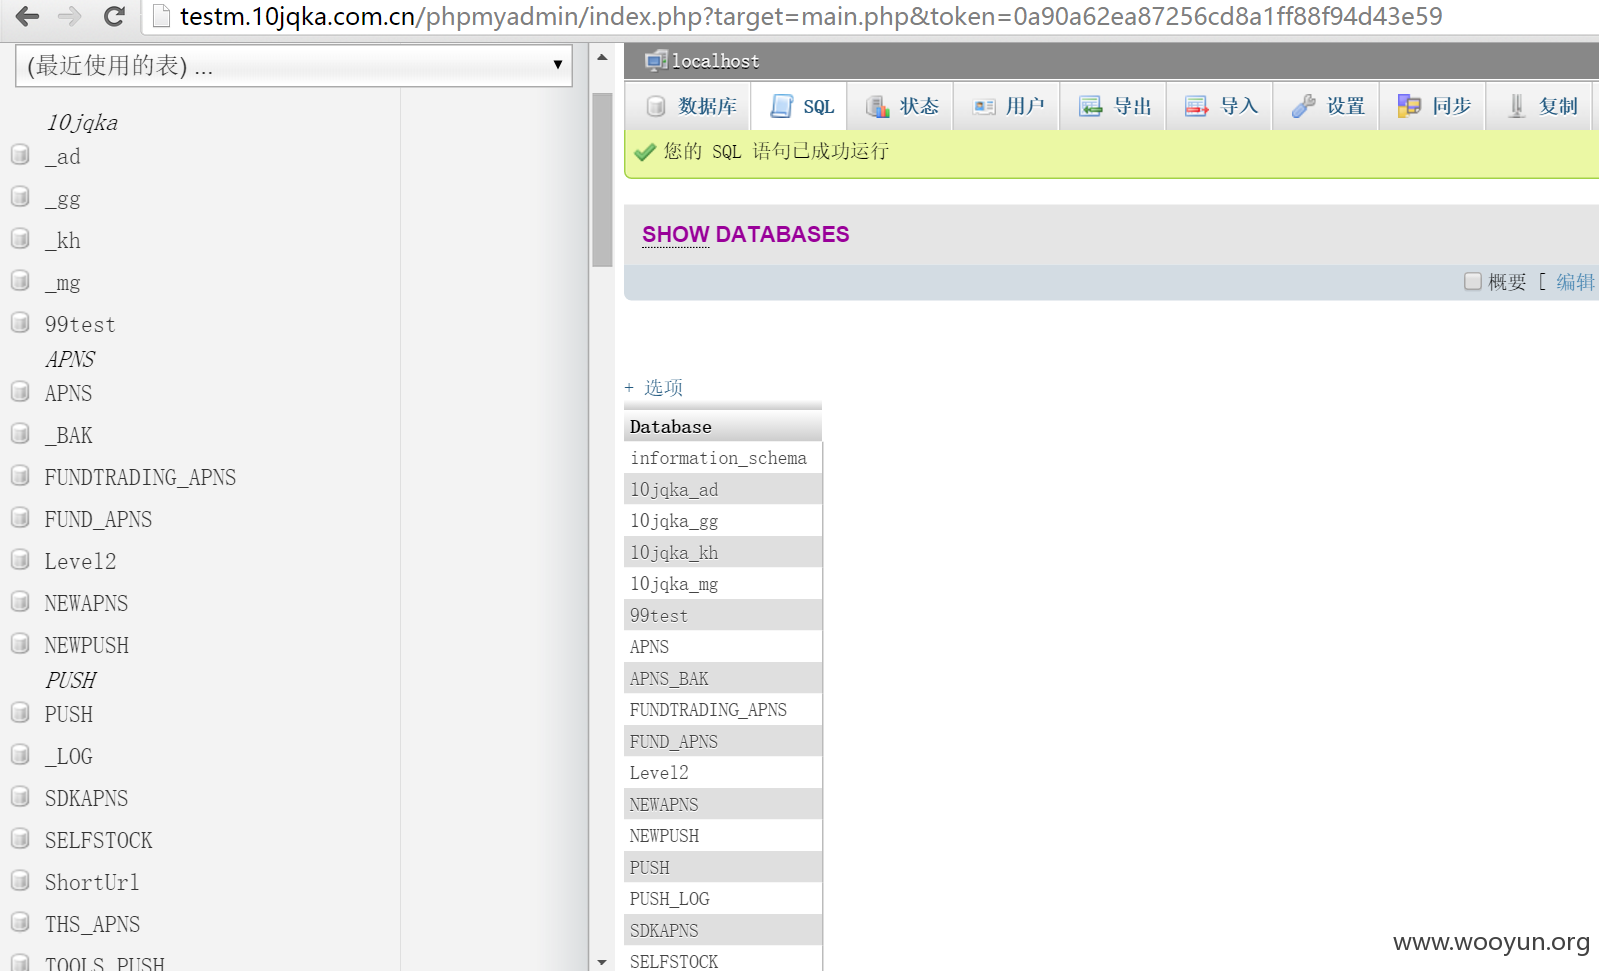The height and width of the screenshot is (971, 1599).
Task: Switch to the 导入 import tab
Action: (1222, 106)
